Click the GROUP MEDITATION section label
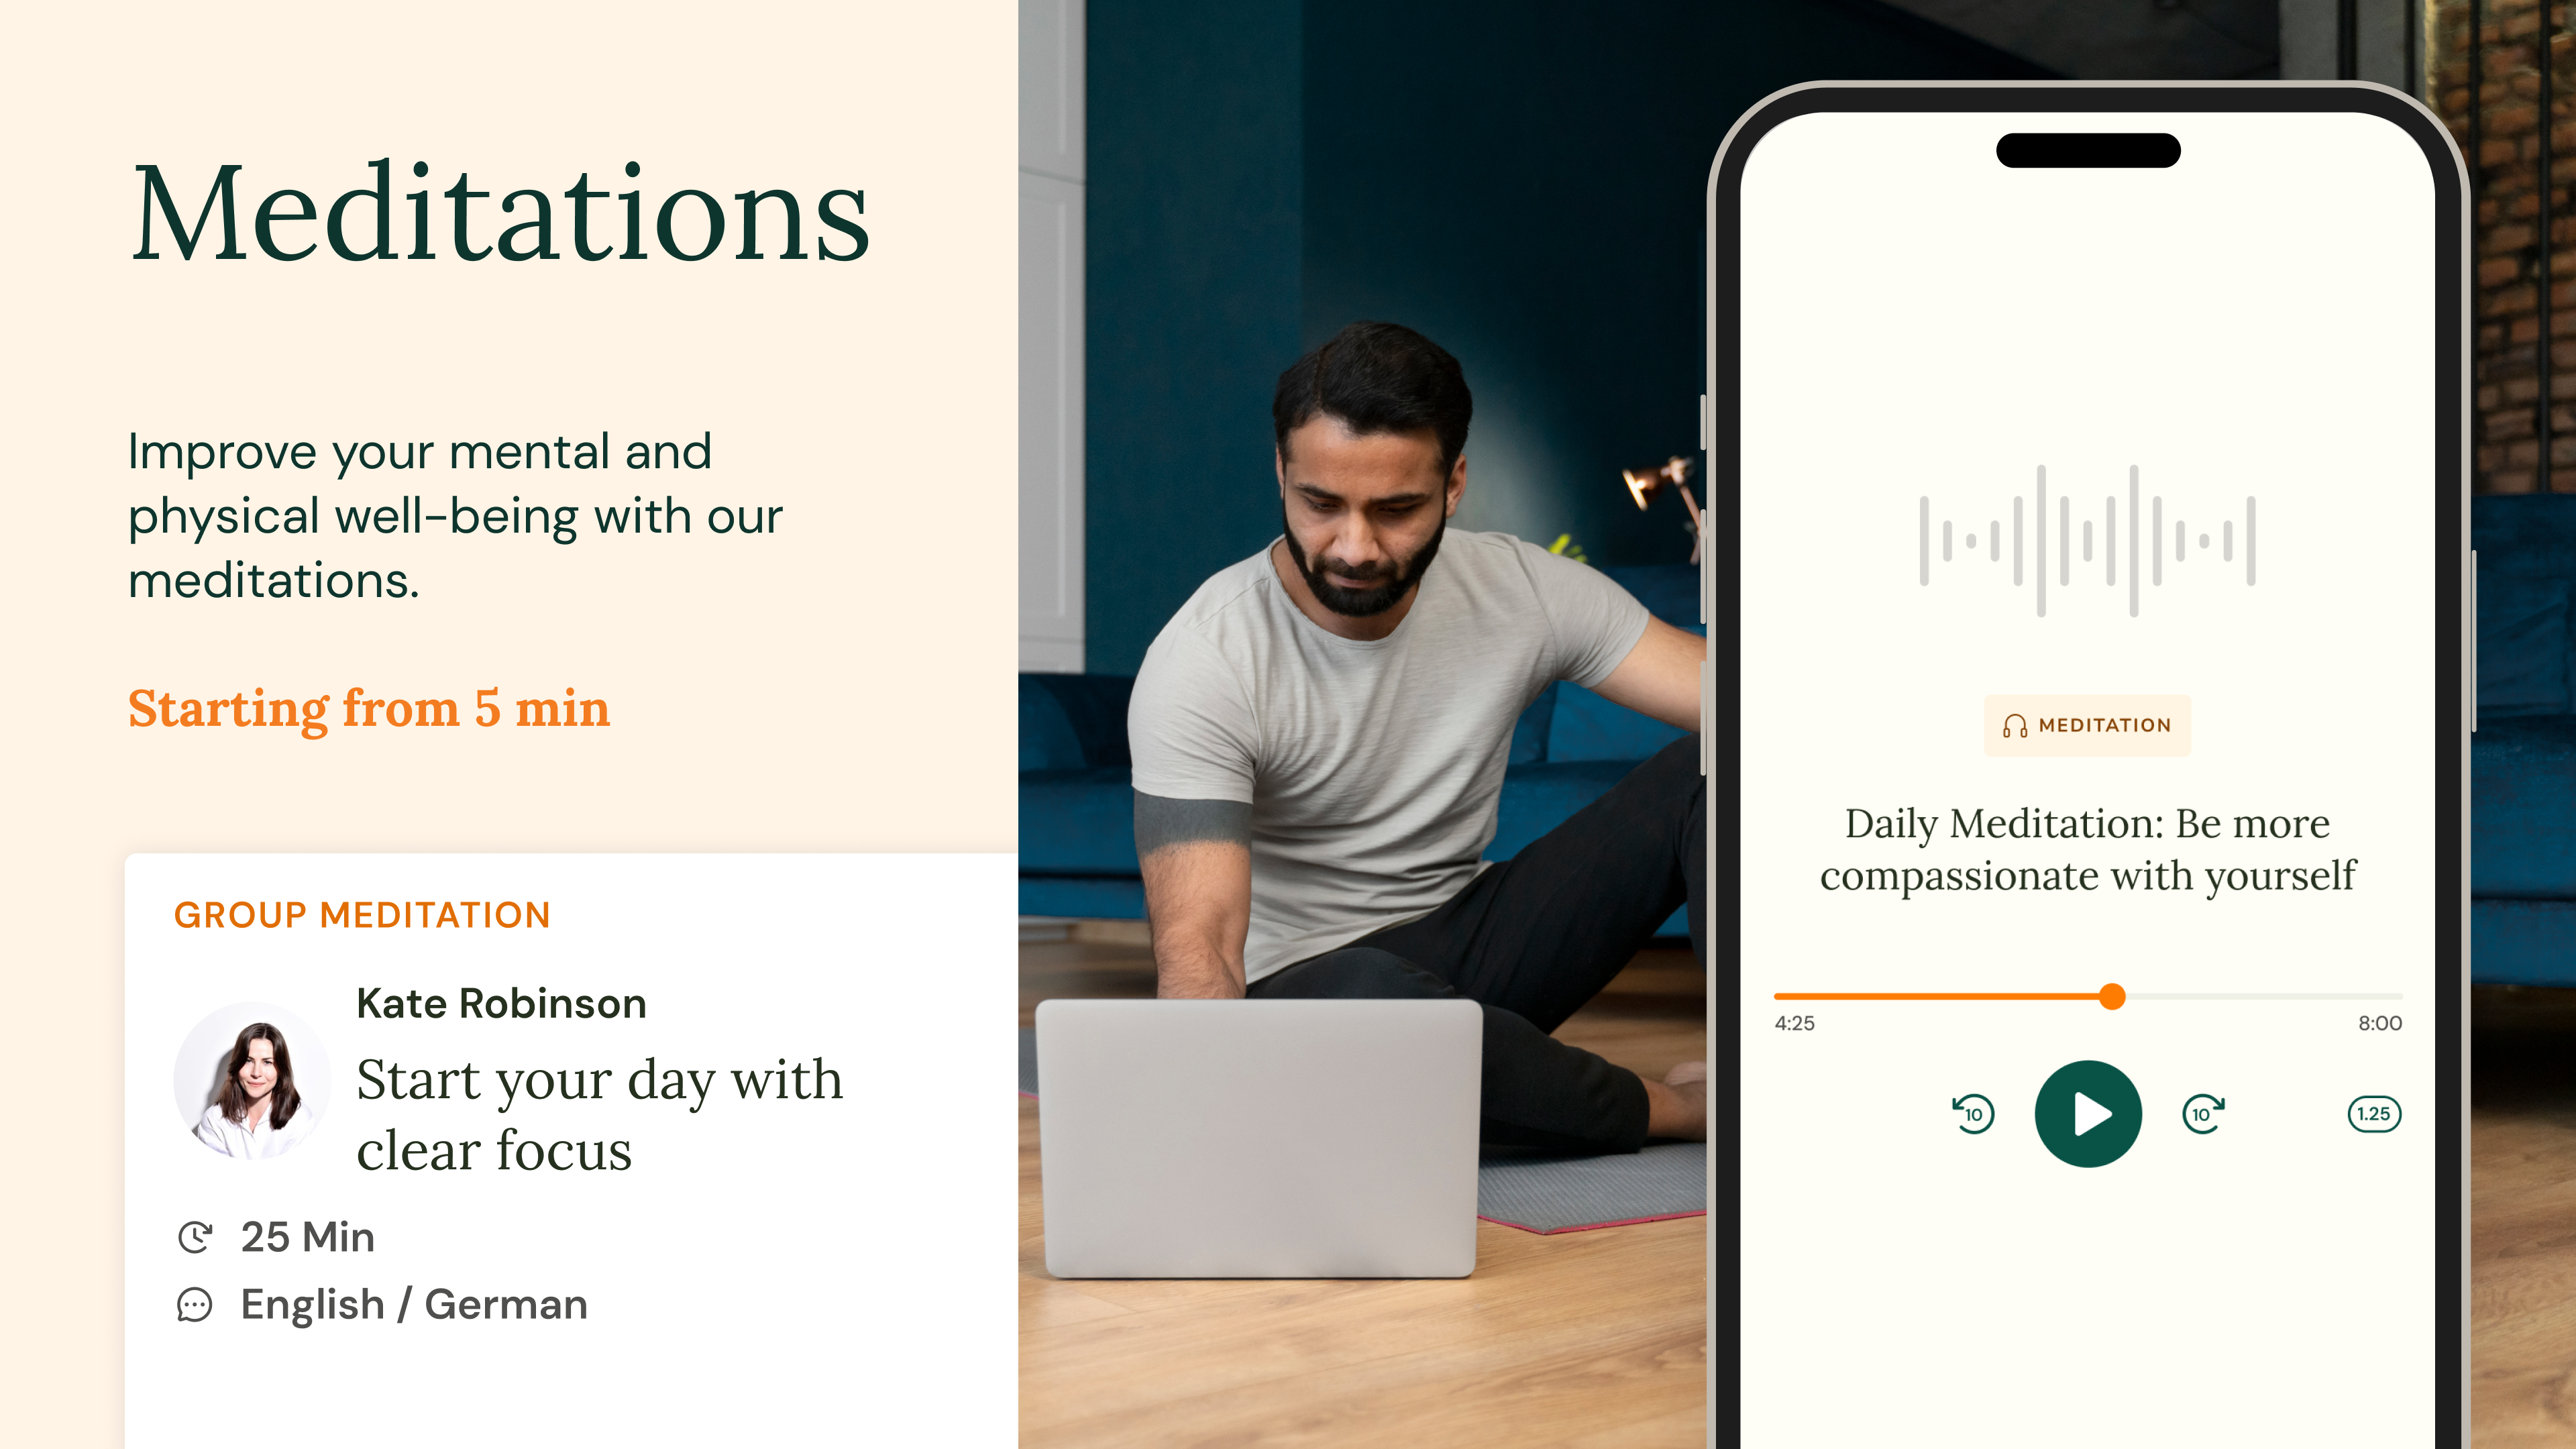The width and height of the screenshot is (2576, 1449). (x=363, y=915)
